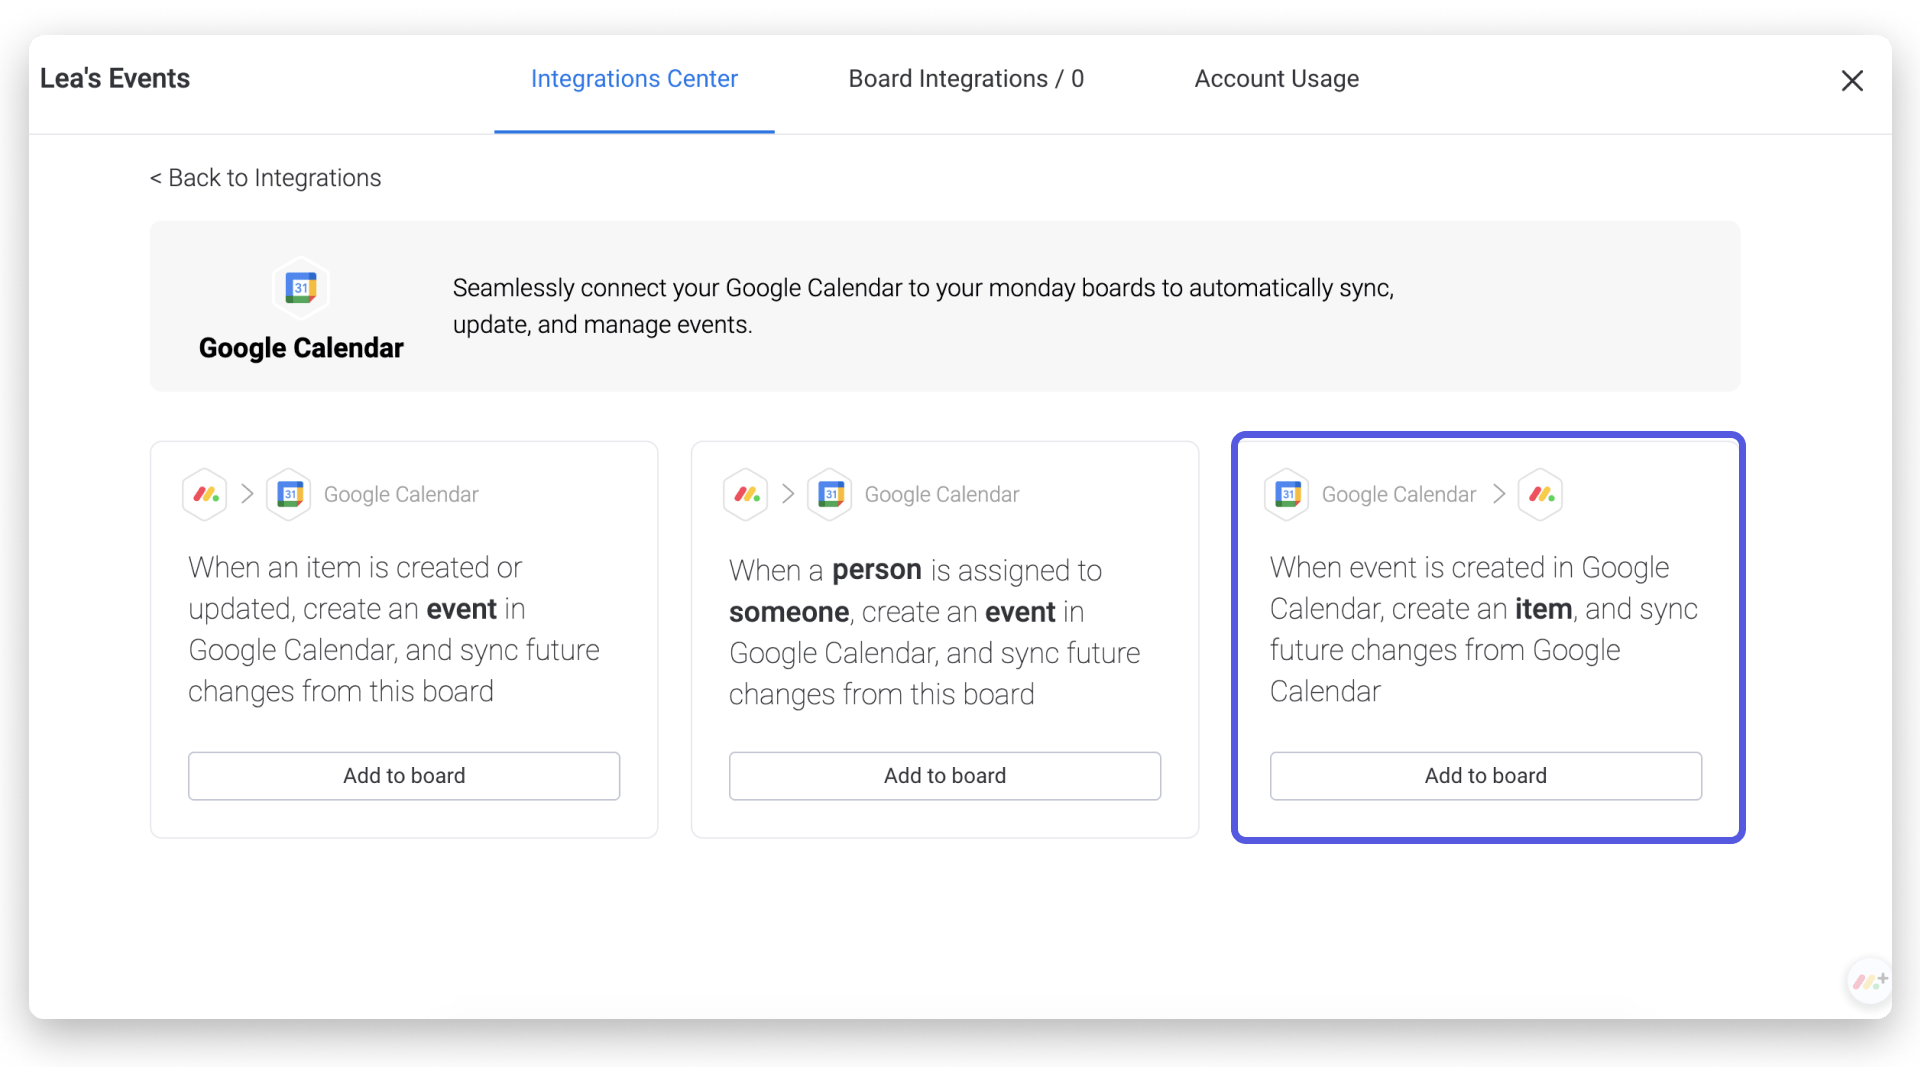Add the item-created-or-updated recipe to board
The image size is (1920, 1067).
click(404, 776)
